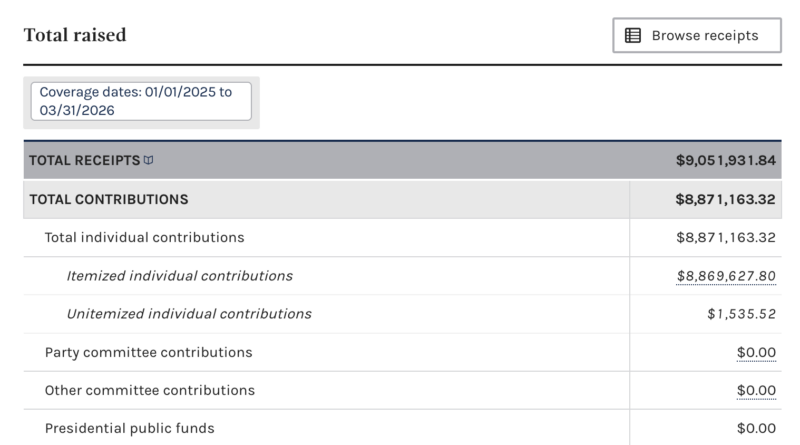Viewport: 800px width, 445px height.
Task: Open the Browse receipts button label
Action: coord(704,36)
